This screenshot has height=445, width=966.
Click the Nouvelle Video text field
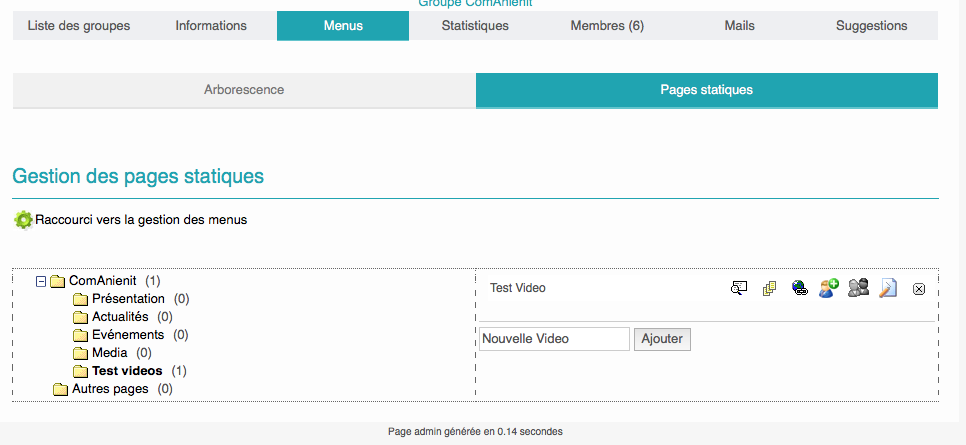[x=554, y=339]
